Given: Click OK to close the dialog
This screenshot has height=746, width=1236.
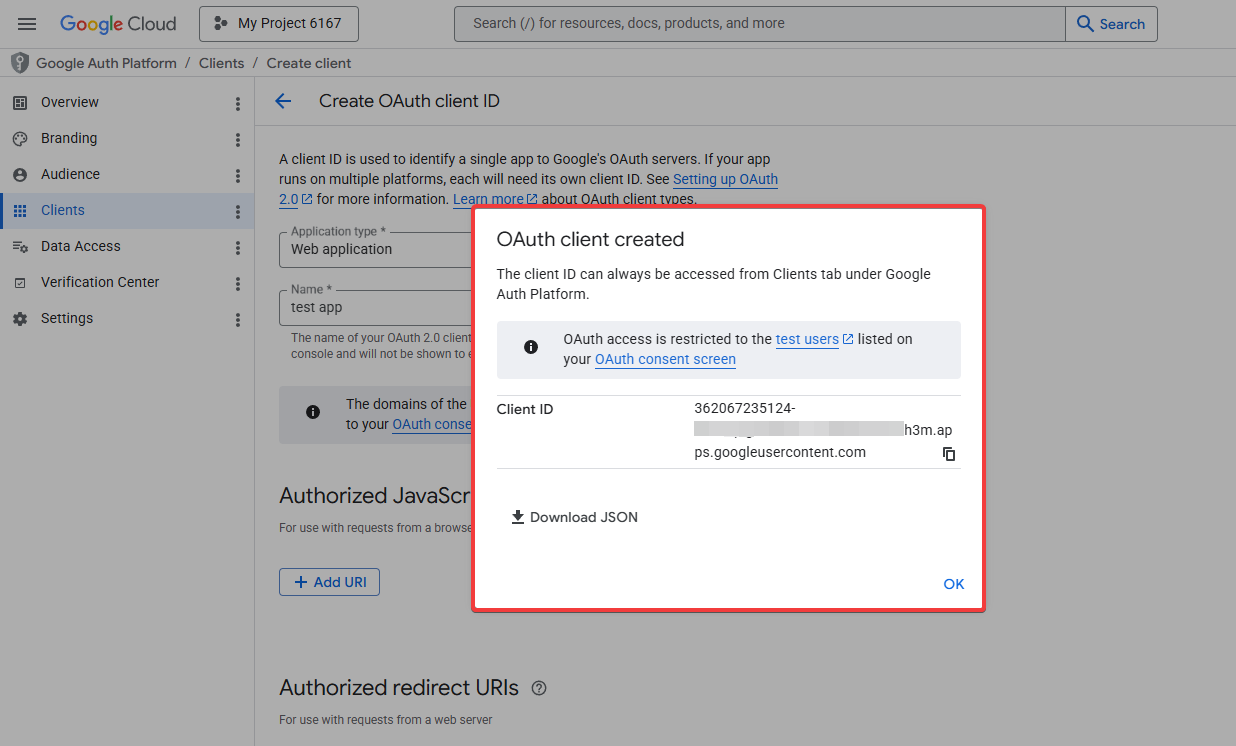Looking at the screenshot, I should point(954,584).
